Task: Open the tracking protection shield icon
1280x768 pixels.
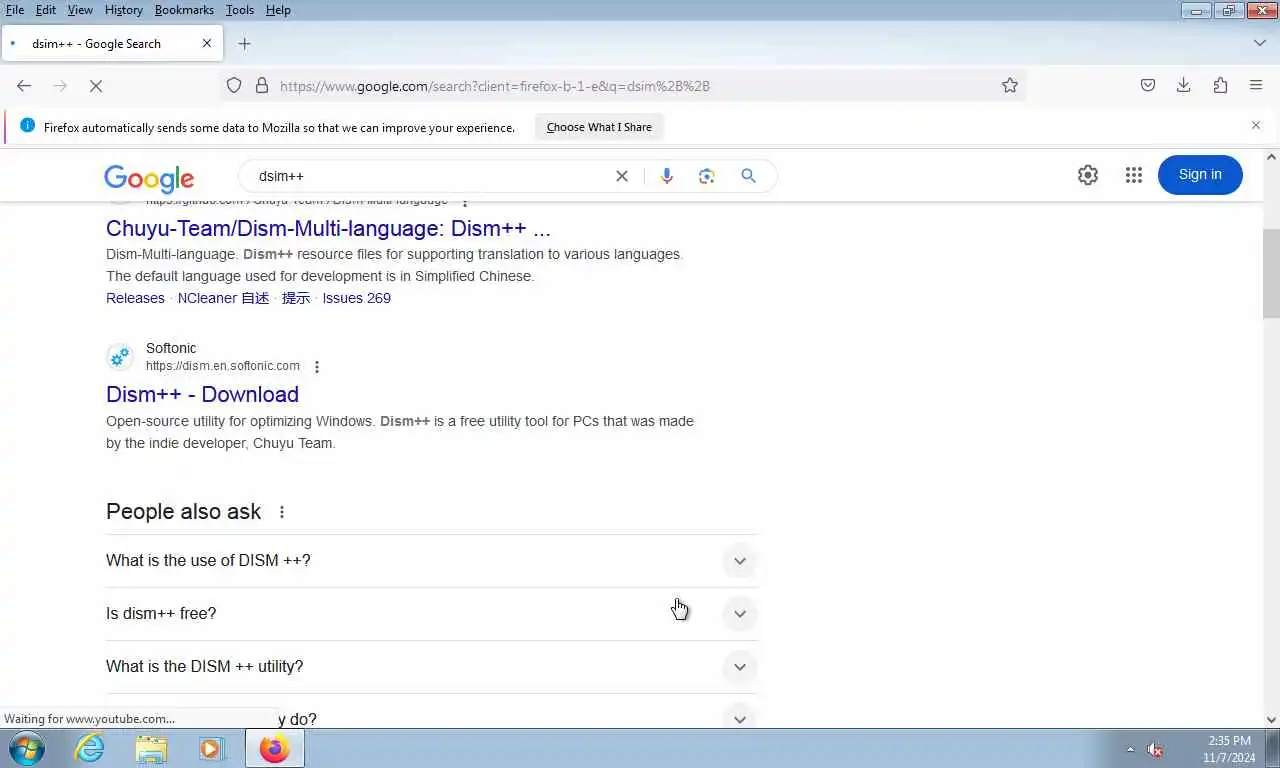Action: (234, 86)
